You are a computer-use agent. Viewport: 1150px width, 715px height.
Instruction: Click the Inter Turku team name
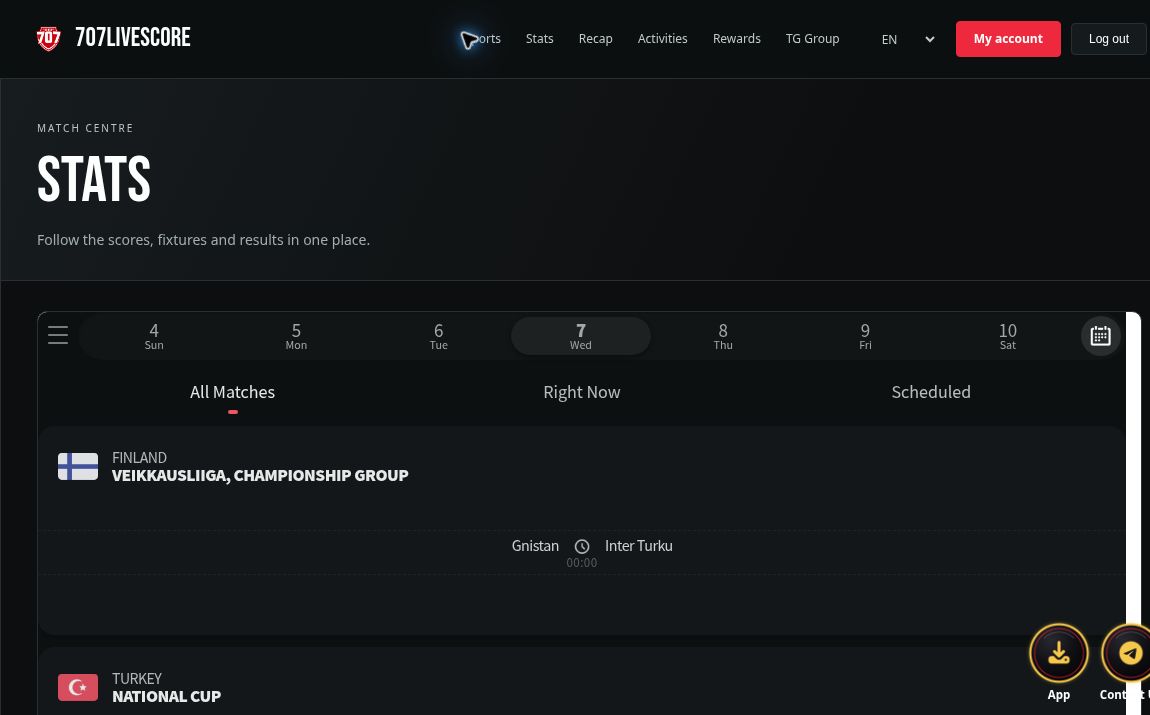(x=638, y=546)
